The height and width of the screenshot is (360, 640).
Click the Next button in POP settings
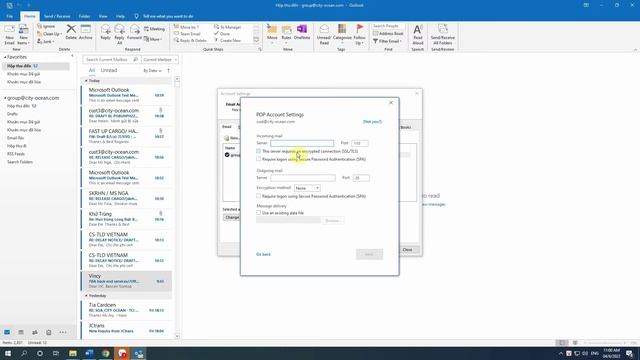click(x=369, y=254)
